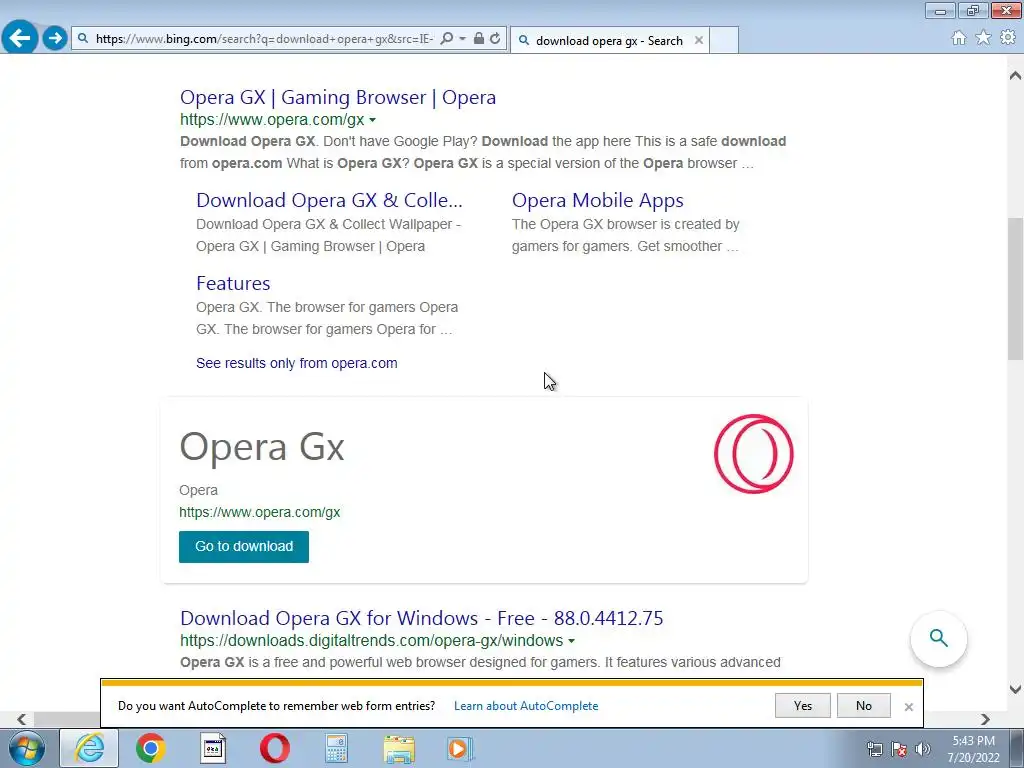Click the horizontal scrollbar left arrow
This screenshot has width=1024, height=768.
click(x=22, y=719)
